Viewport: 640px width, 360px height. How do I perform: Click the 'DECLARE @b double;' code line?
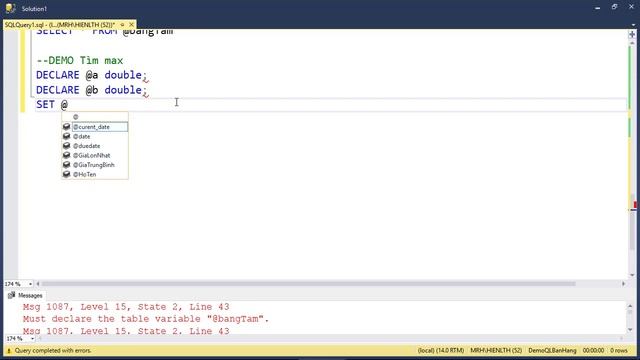pos(91,90)
